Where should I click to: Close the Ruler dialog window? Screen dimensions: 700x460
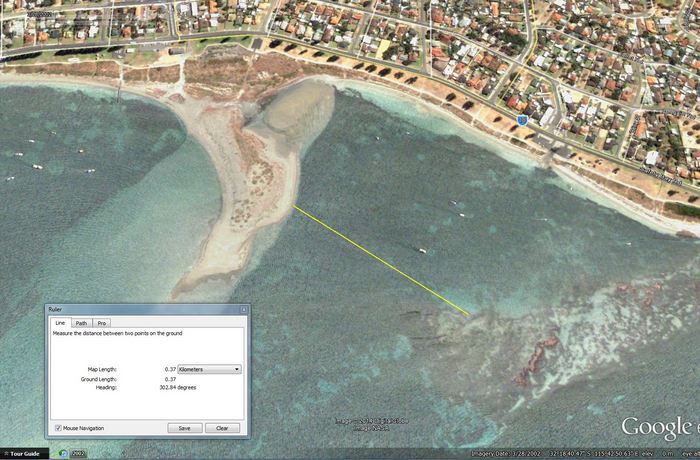coord(243,310)
